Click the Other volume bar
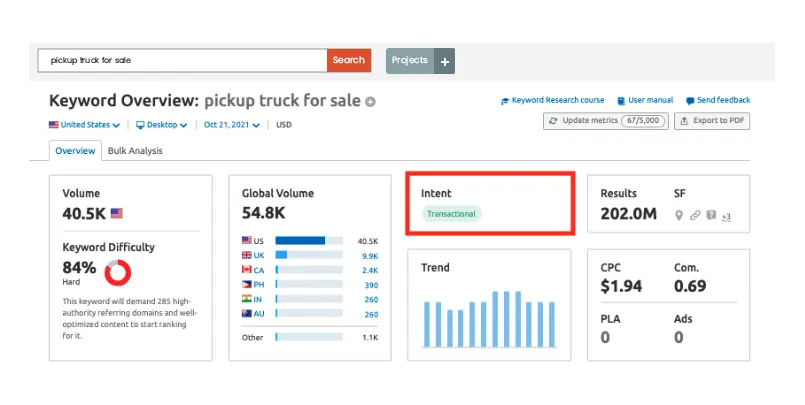Image resolution: width=805 pixels, height=405 pixels. [309, 337]
